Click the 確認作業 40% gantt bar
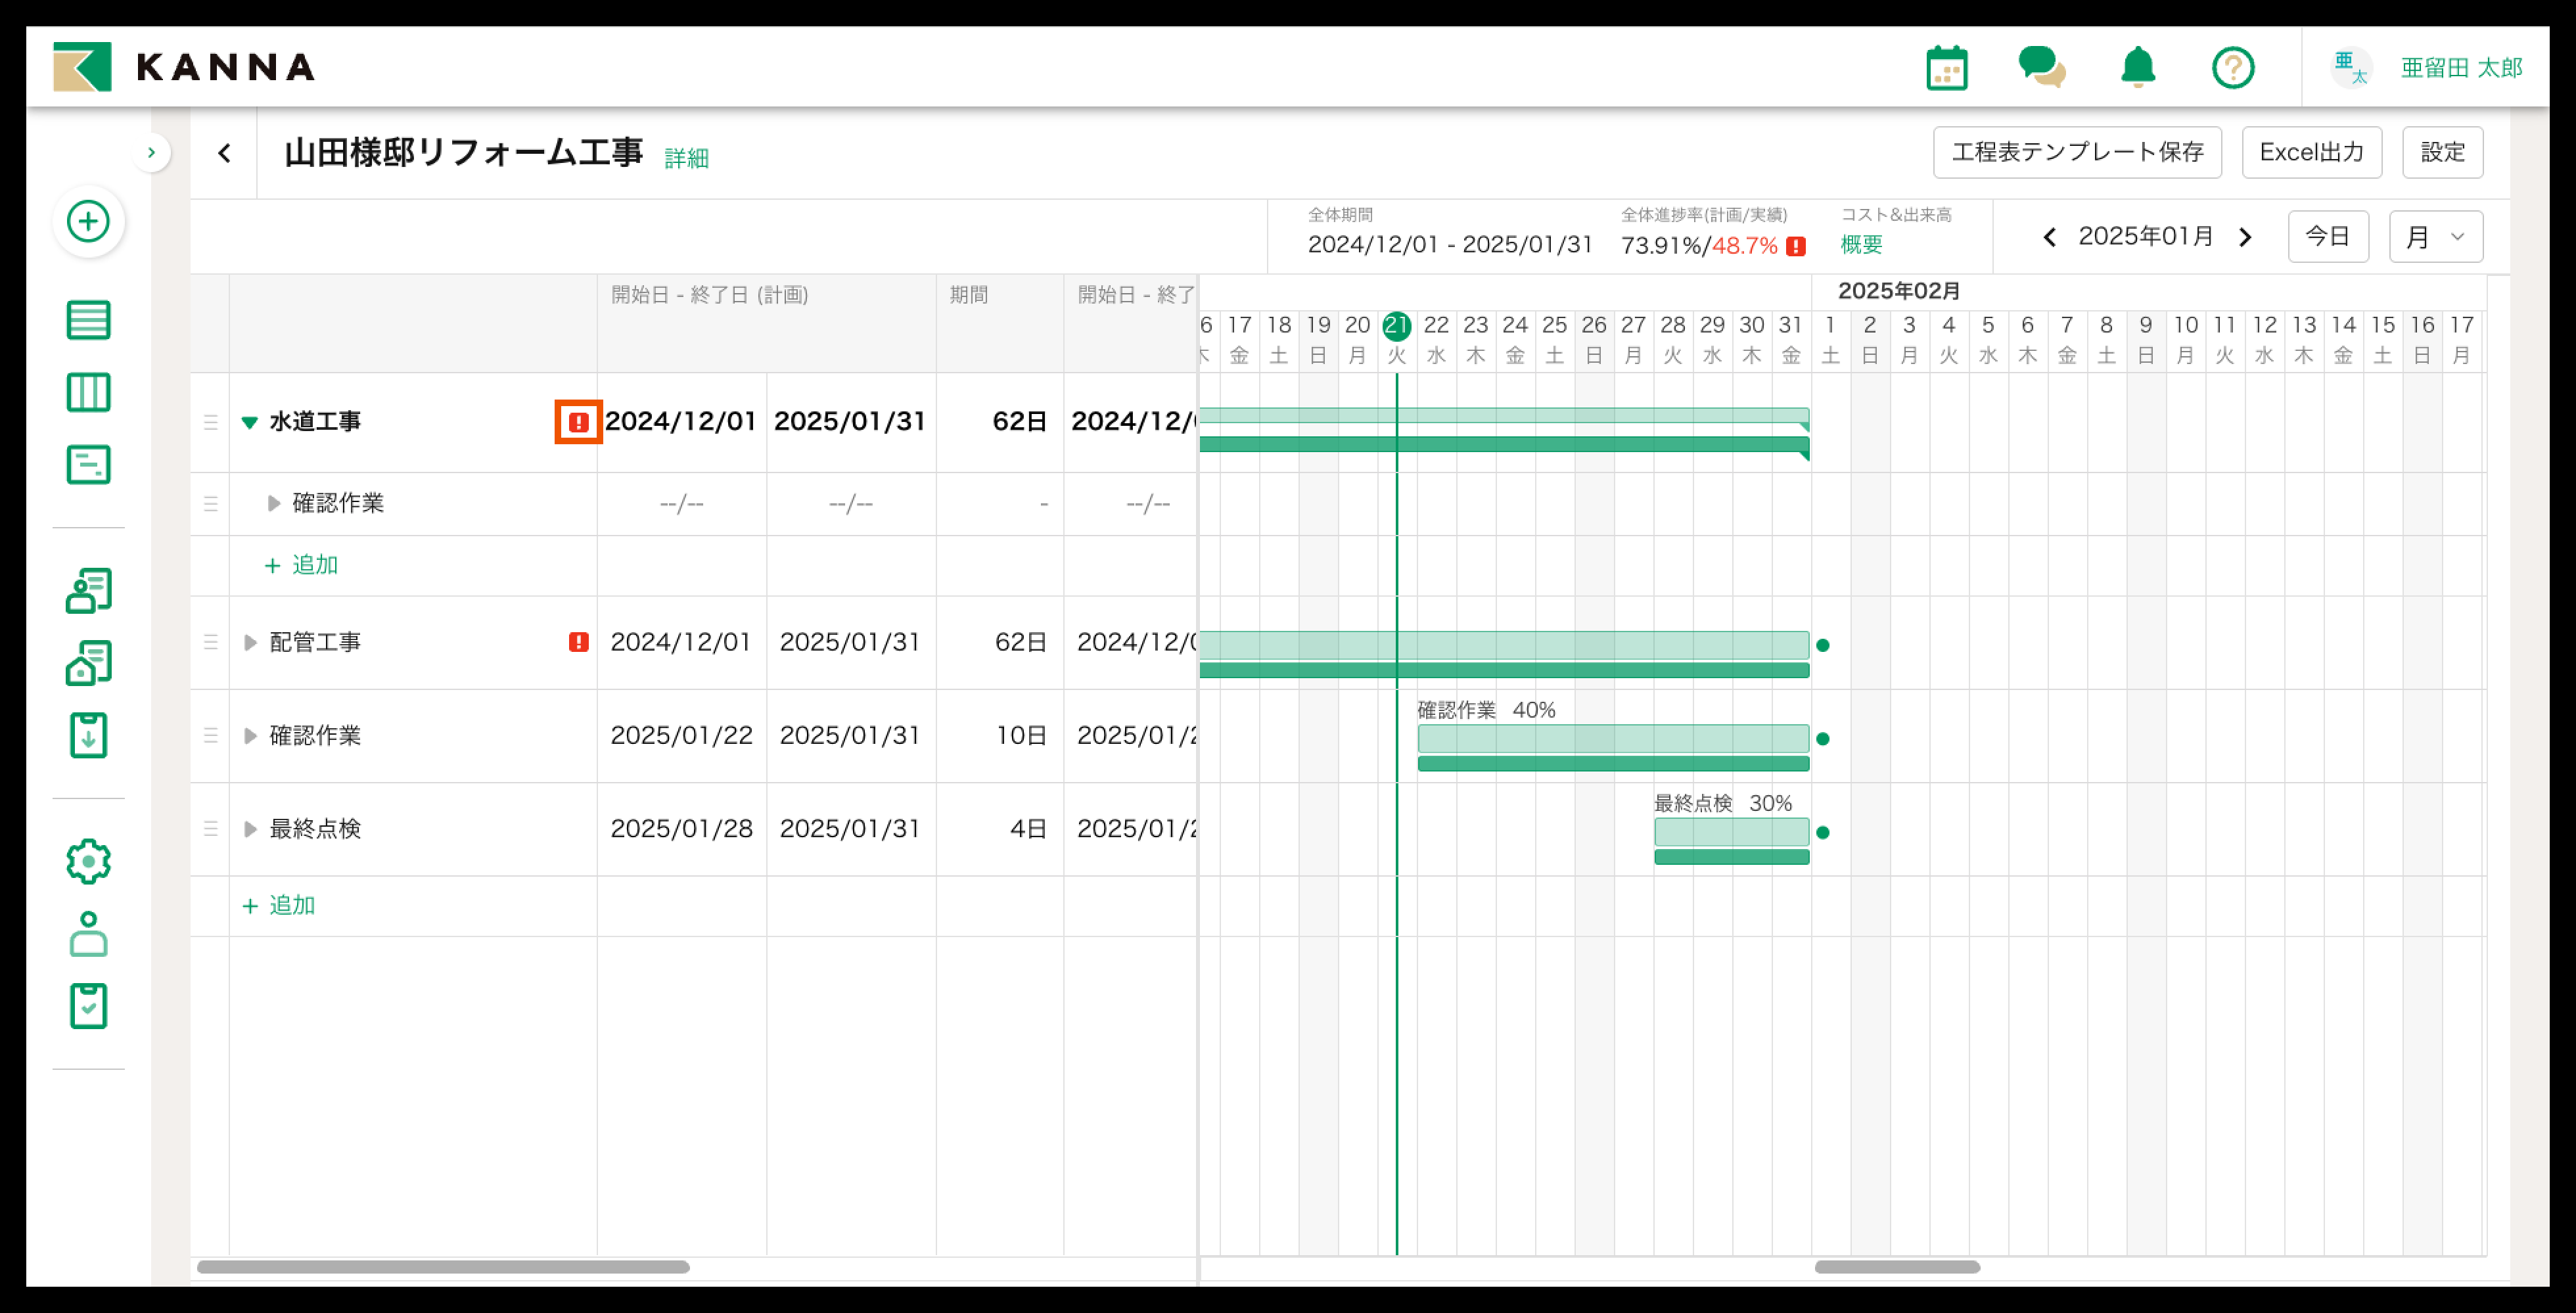Viewport: 2576px width, 1313px height. click(1612, 739)
